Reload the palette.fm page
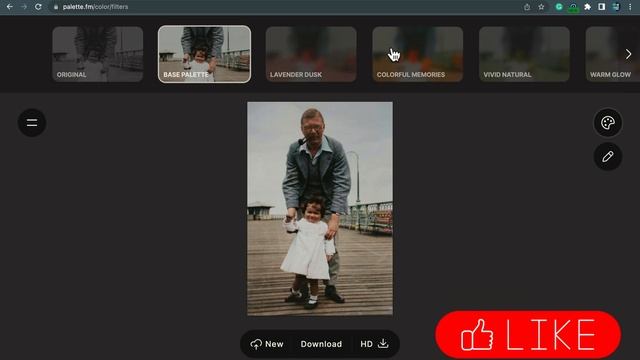The height and width of the screenshot is (360, 640). [38, 7]
